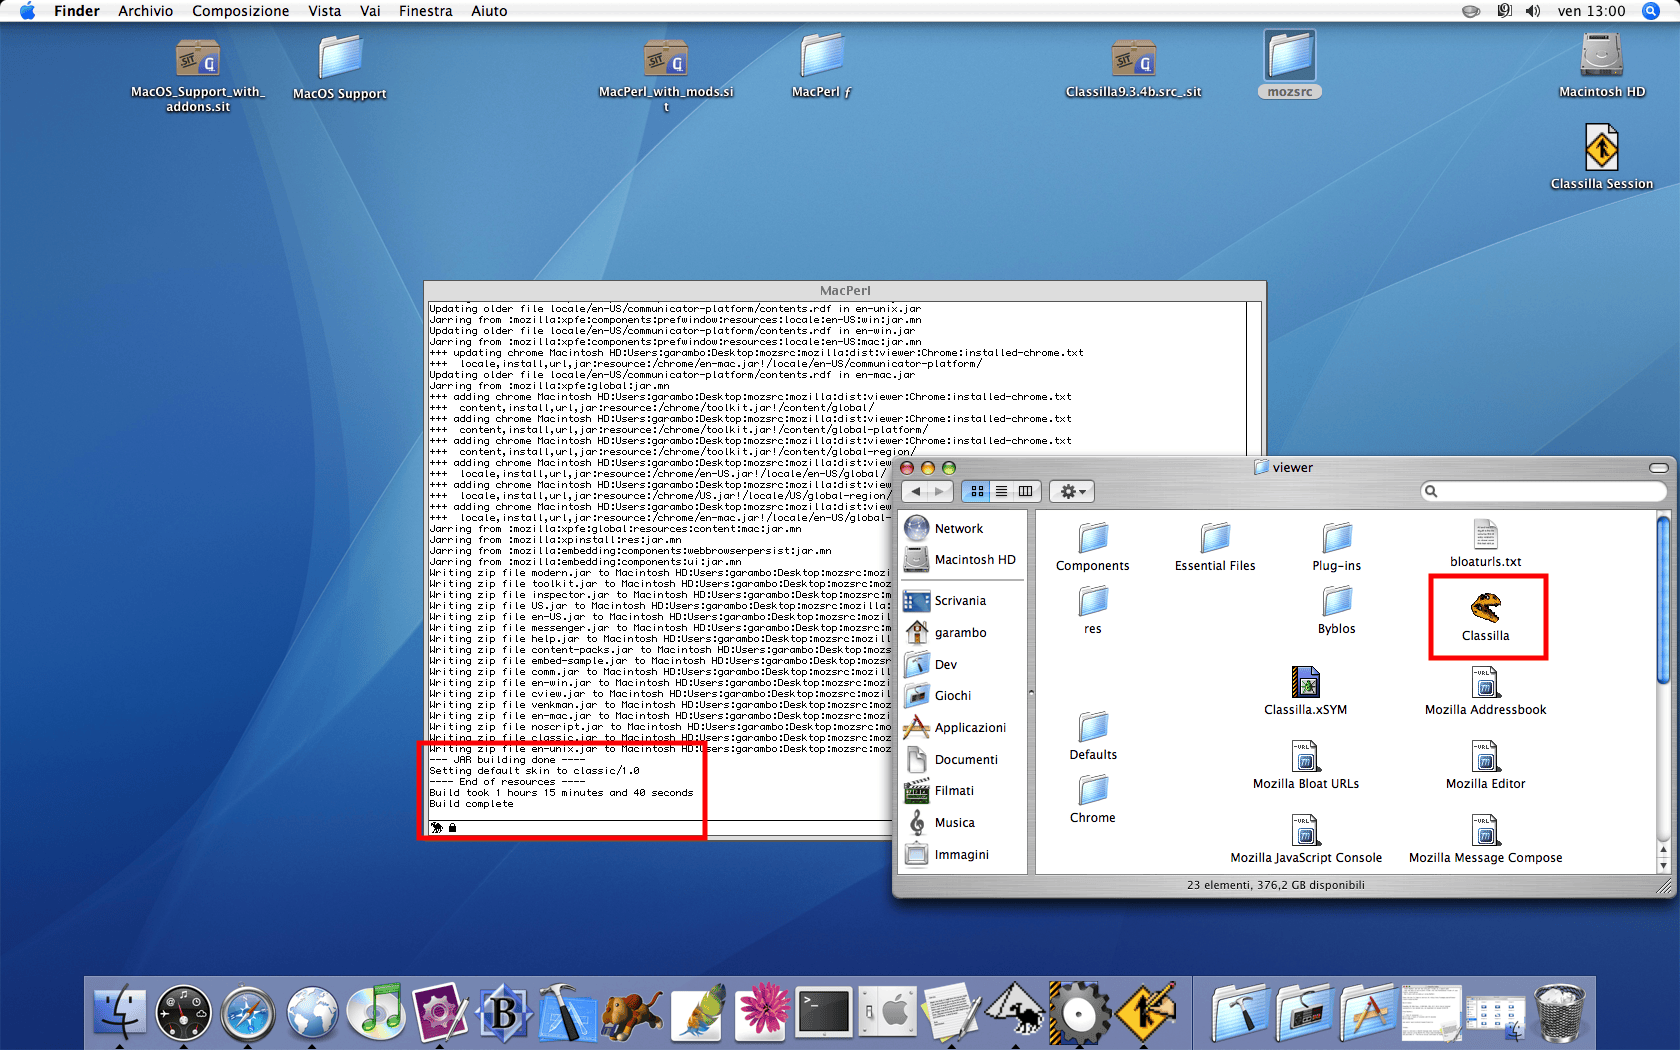The image size is (1680, 1050).
Task: Click the viewer window search field
Action: (1544, 491)
